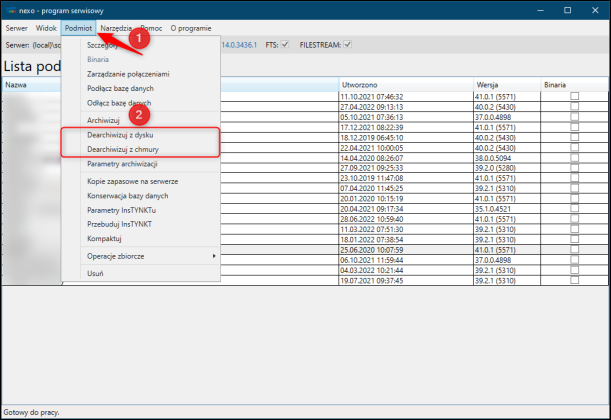Screen dimensions: 611x420
Task: Choose Dearchiwizuj z chmury
Action: point(141,150)
